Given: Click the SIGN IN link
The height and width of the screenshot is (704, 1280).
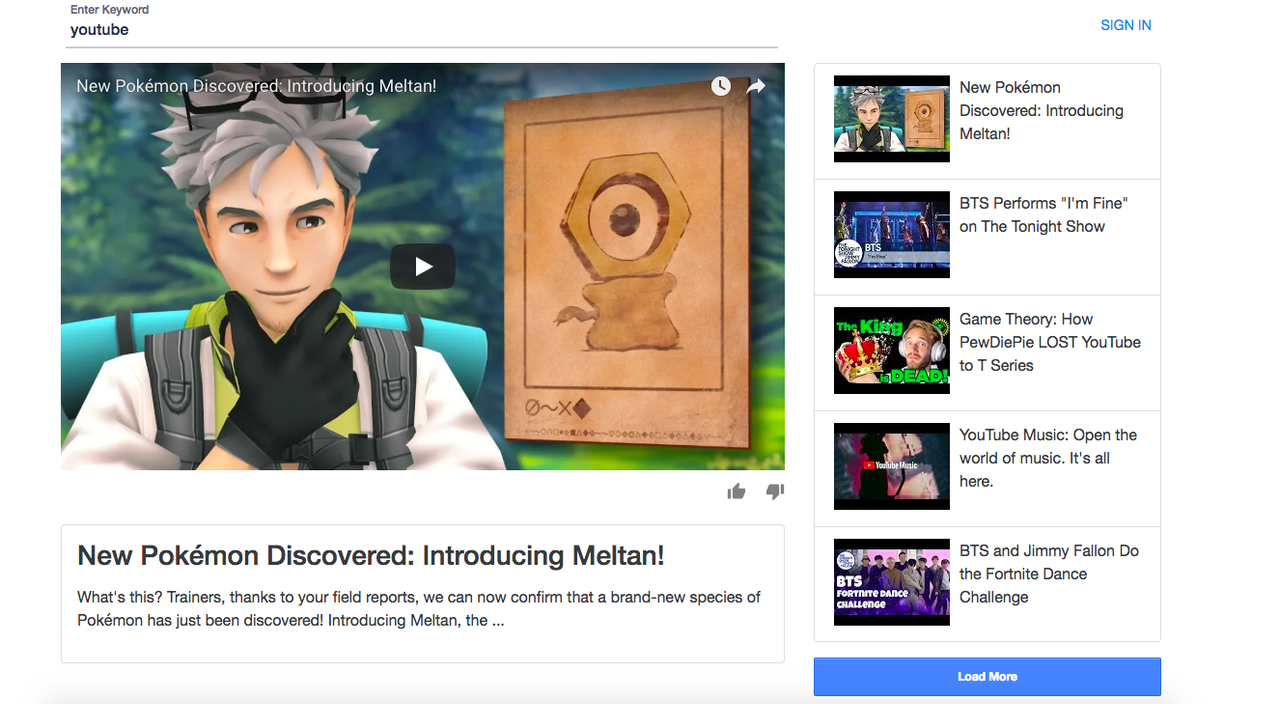Looking at the screenshot, I should pyautogui.click(x=1126, y=25).
